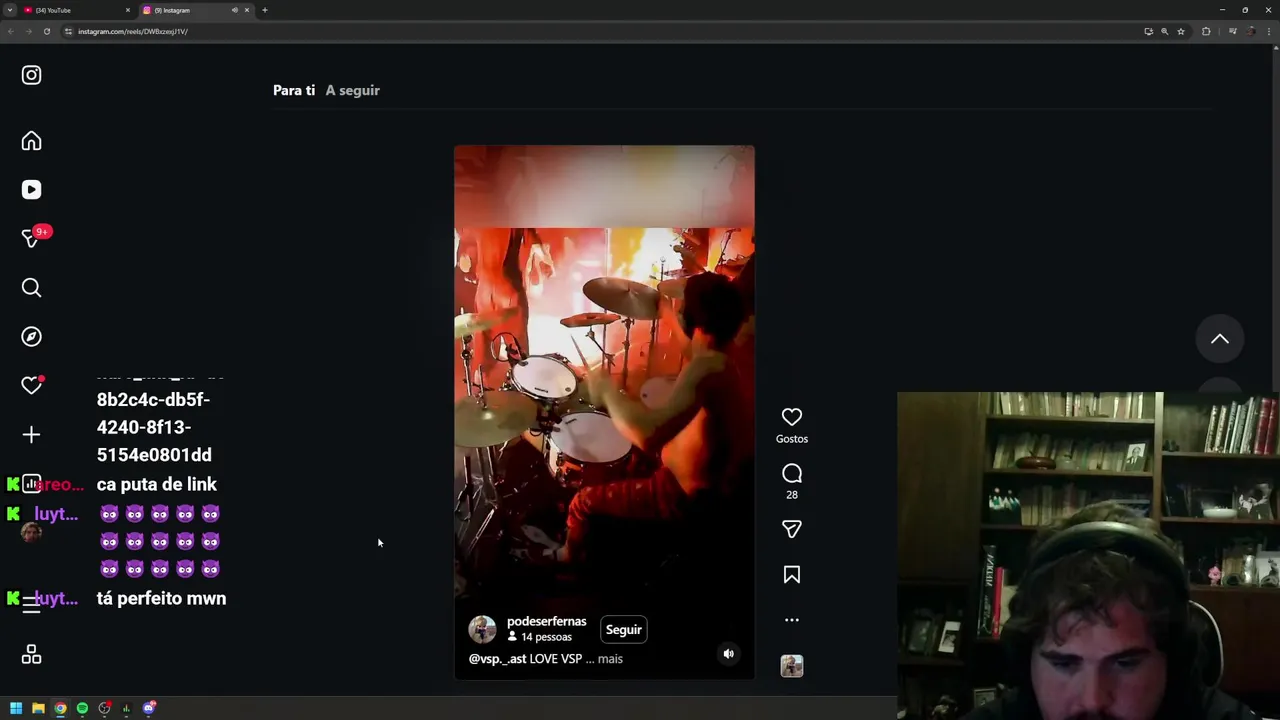Mute the Instagram tab speaker icon
The height and width of the screenshot is (720, 1280).
pos(235,10)
